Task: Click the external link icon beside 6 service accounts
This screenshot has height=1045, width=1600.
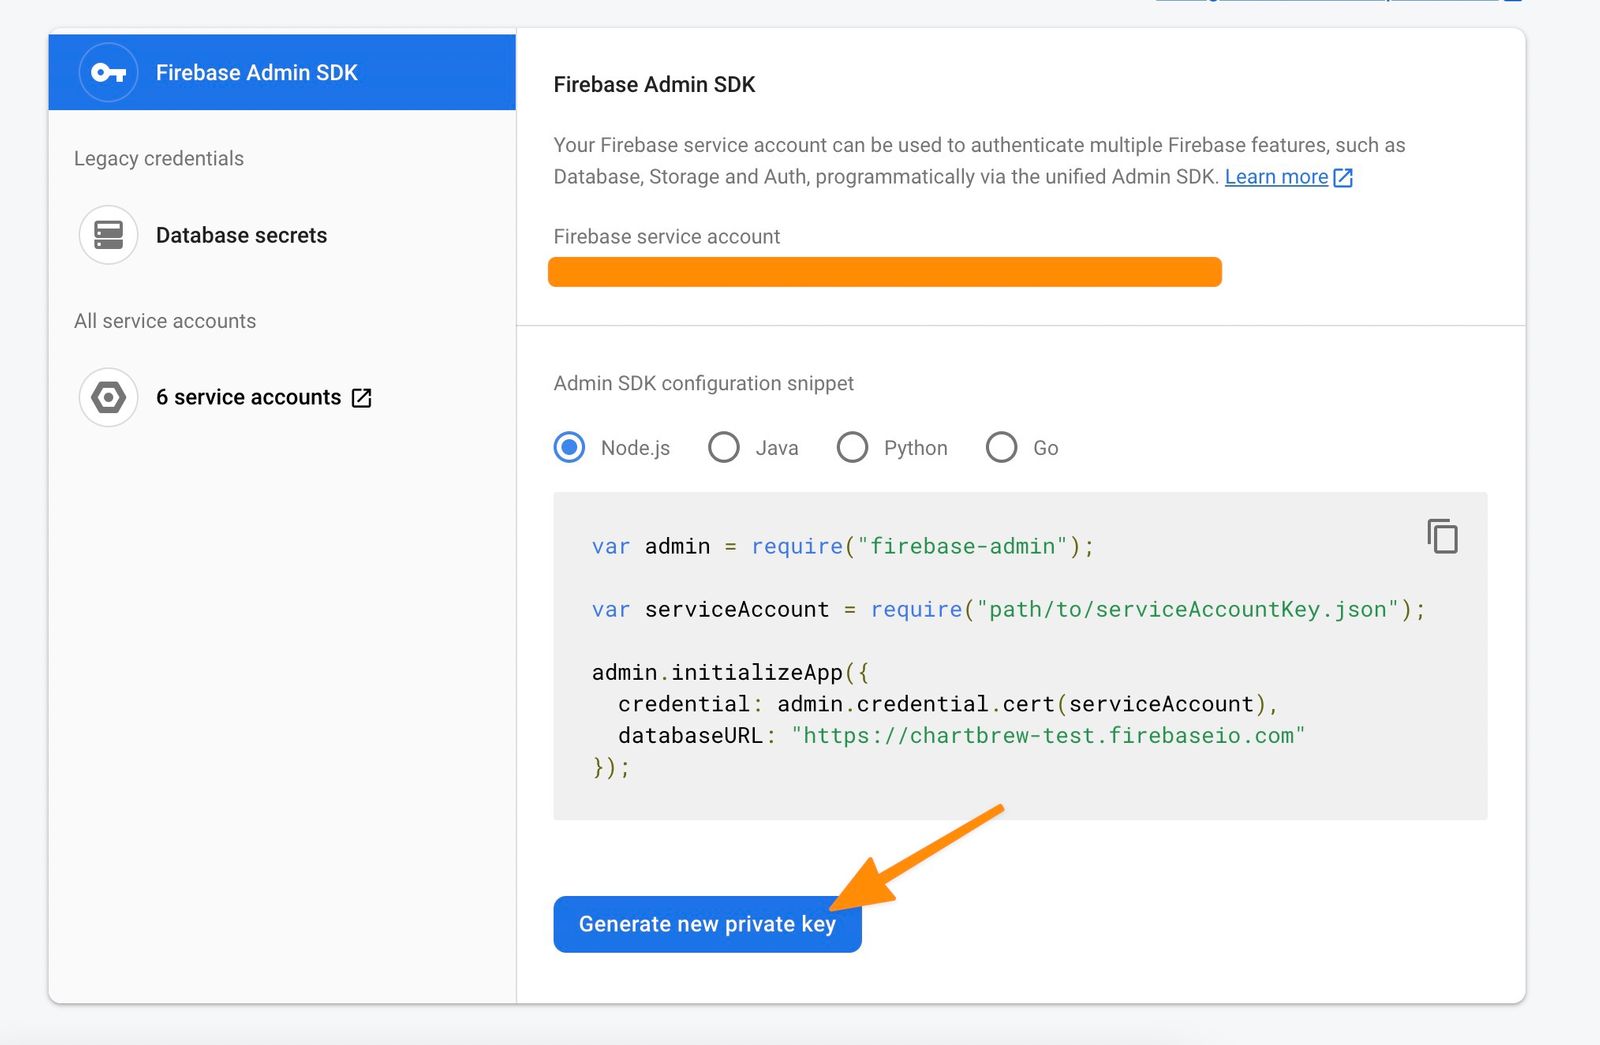Action: [362, 397]
